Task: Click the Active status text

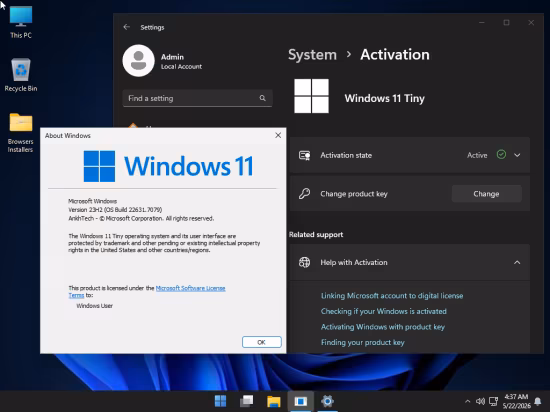Action: 477,155
